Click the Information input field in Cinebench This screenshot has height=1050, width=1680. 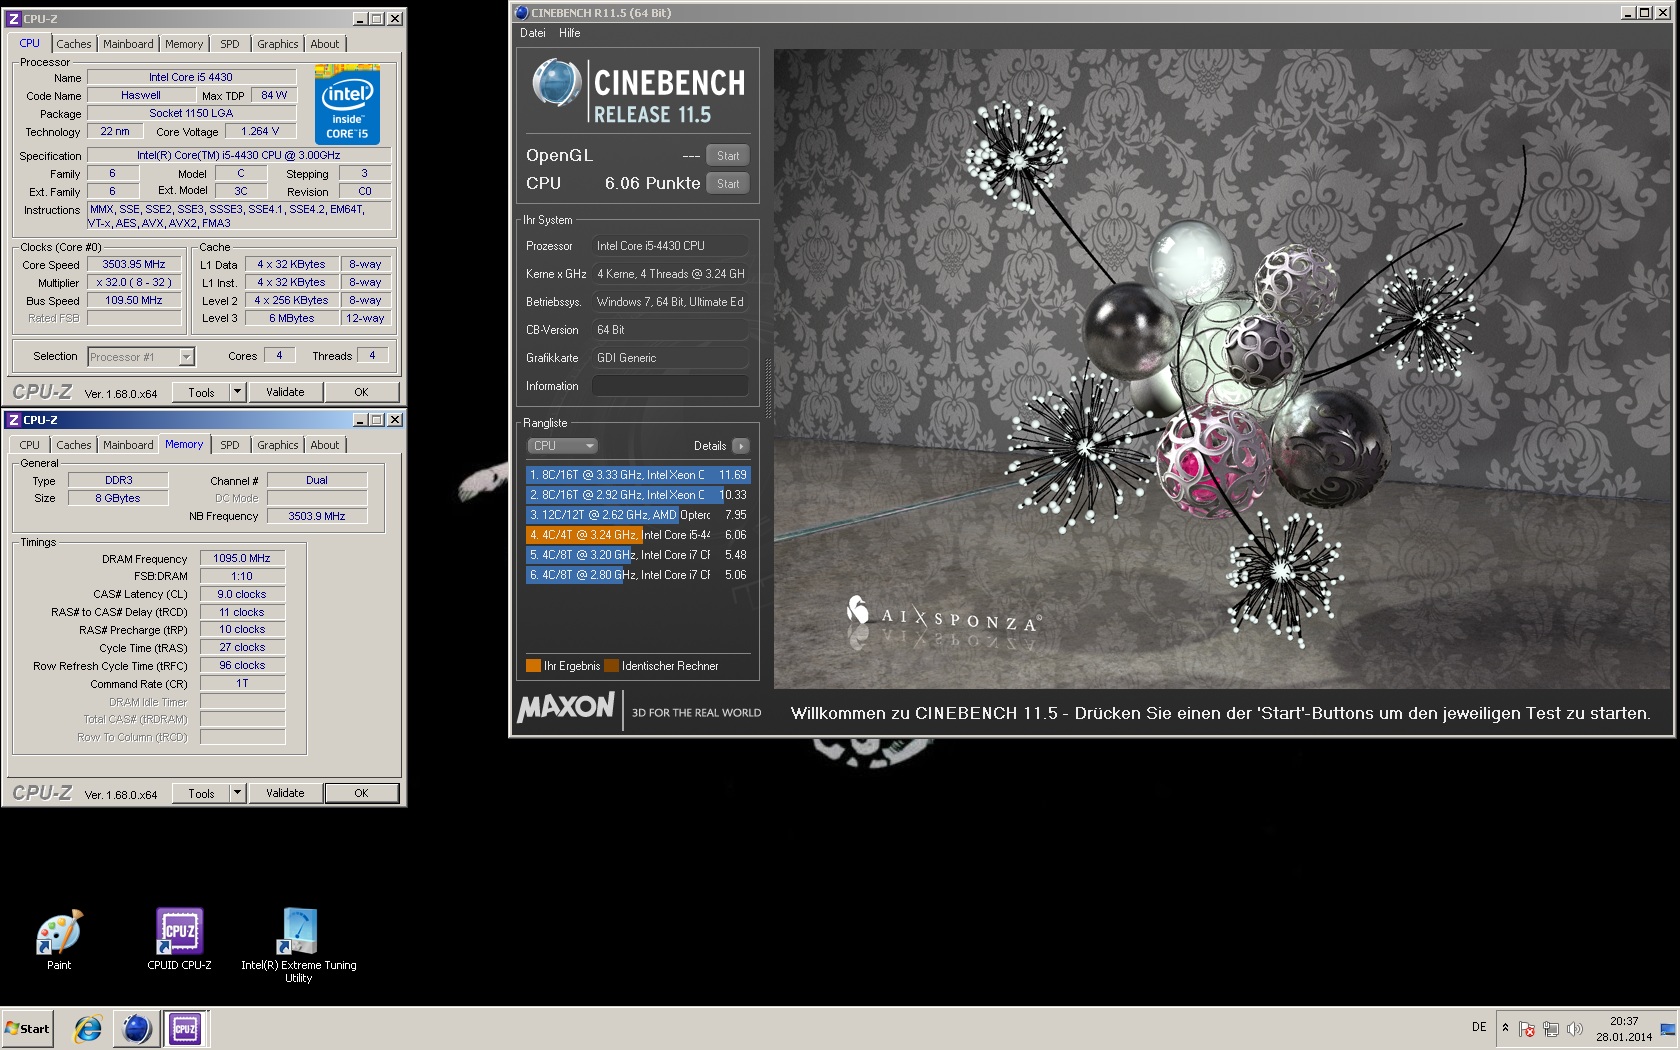(x=670, y=386)
